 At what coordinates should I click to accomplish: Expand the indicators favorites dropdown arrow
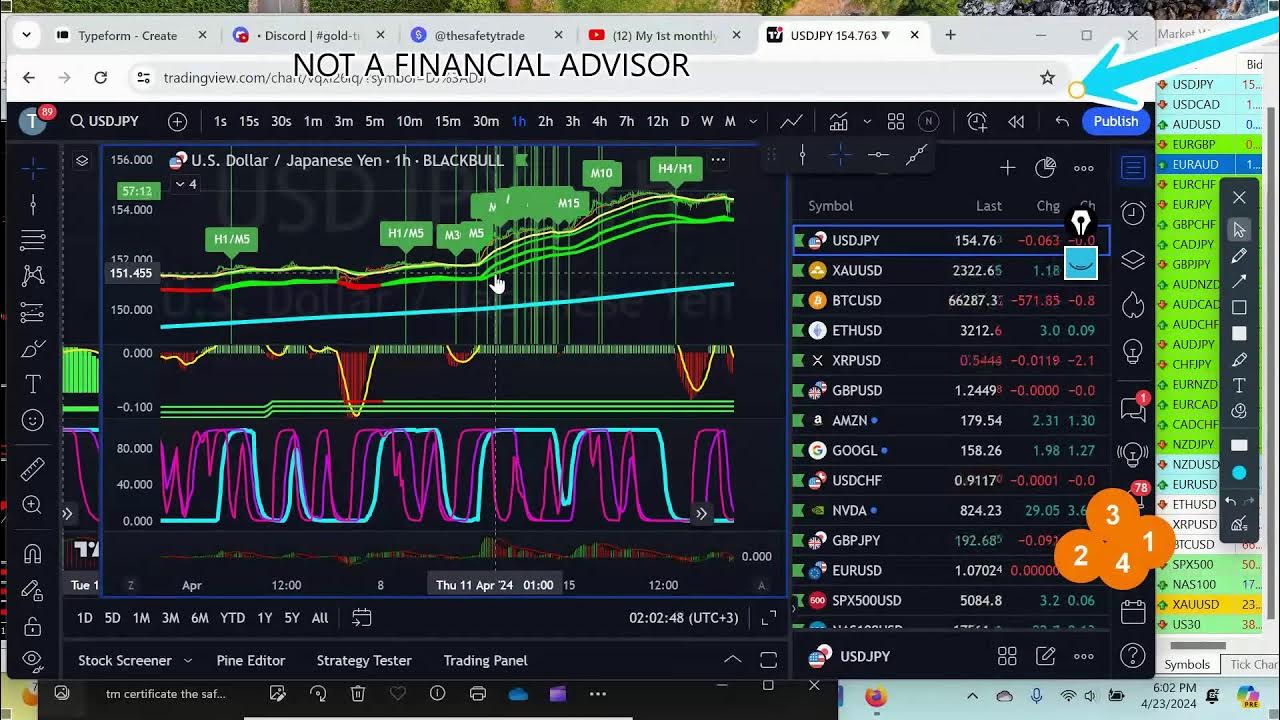(x=866, y=121)
